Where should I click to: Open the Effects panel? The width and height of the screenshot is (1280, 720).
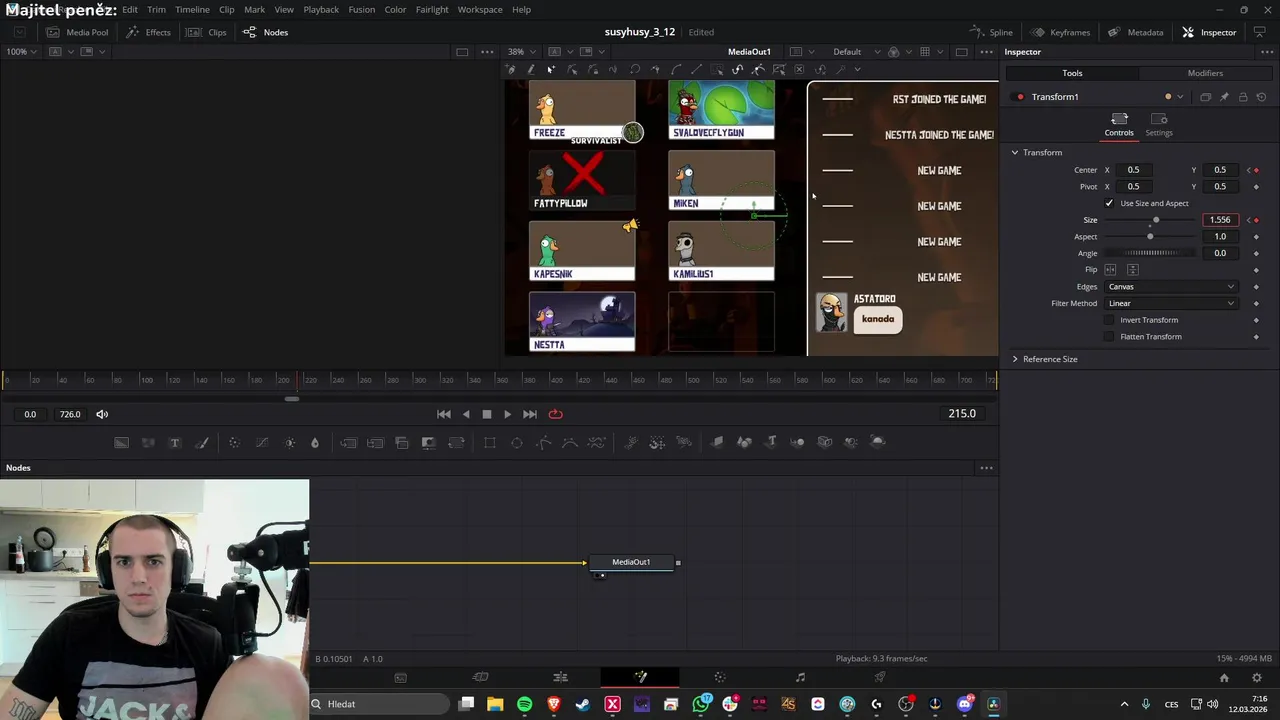(x=148, y=32)
